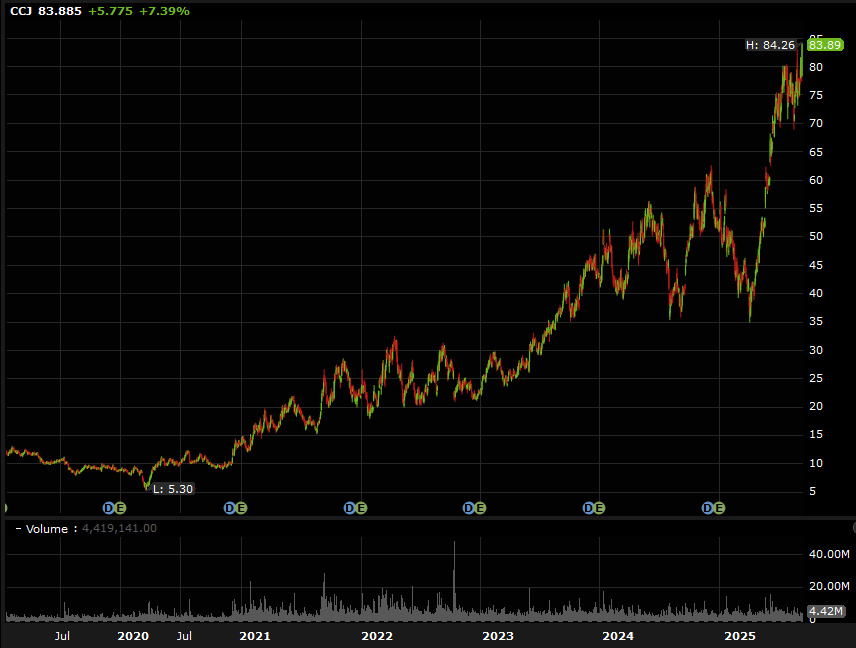Click the +5.775 price change value
856x648 pixels.
coord(110,11)
